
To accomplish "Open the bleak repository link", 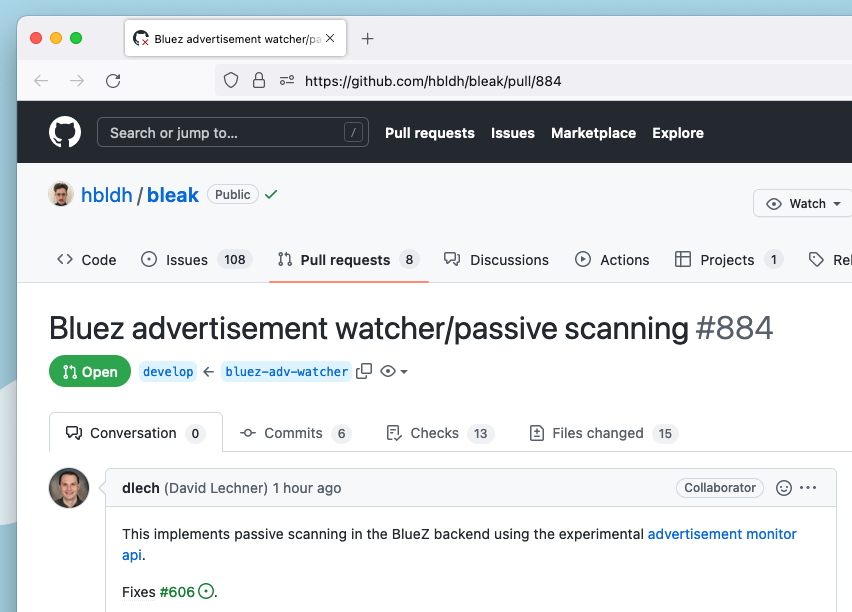I will tap(173, 195).
